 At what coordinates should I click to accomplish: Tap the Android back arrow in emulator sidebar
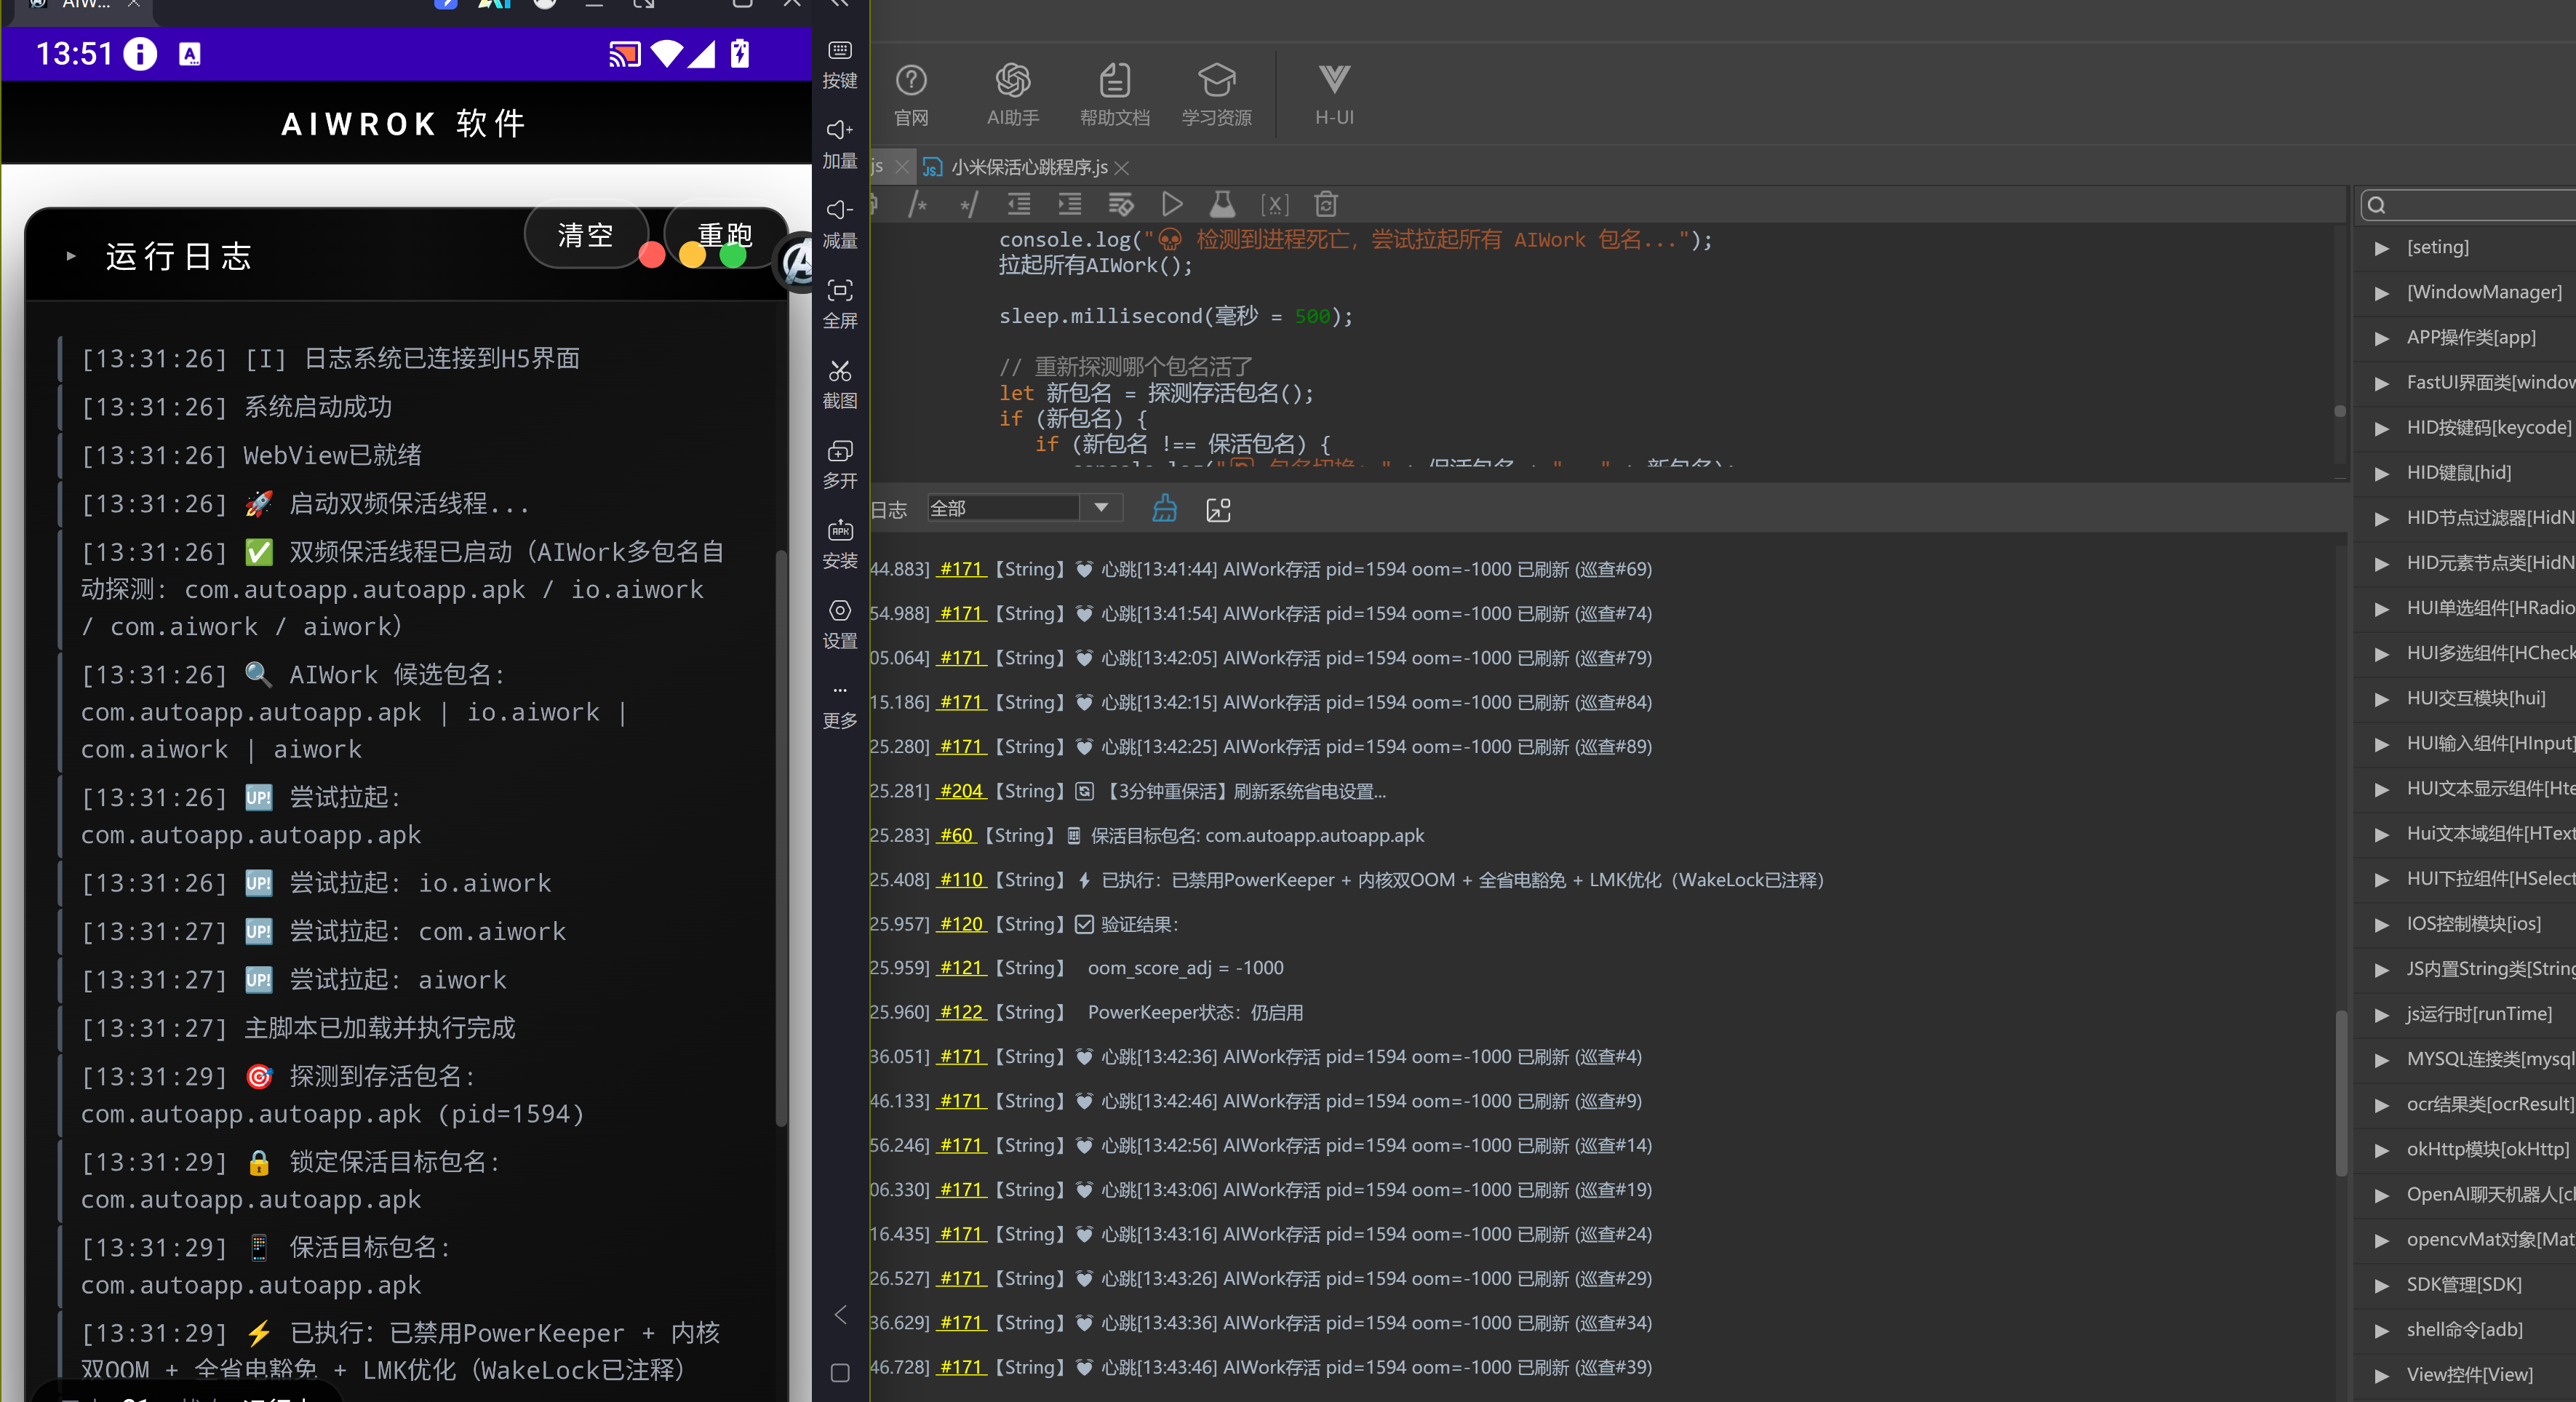[840, 1314]
